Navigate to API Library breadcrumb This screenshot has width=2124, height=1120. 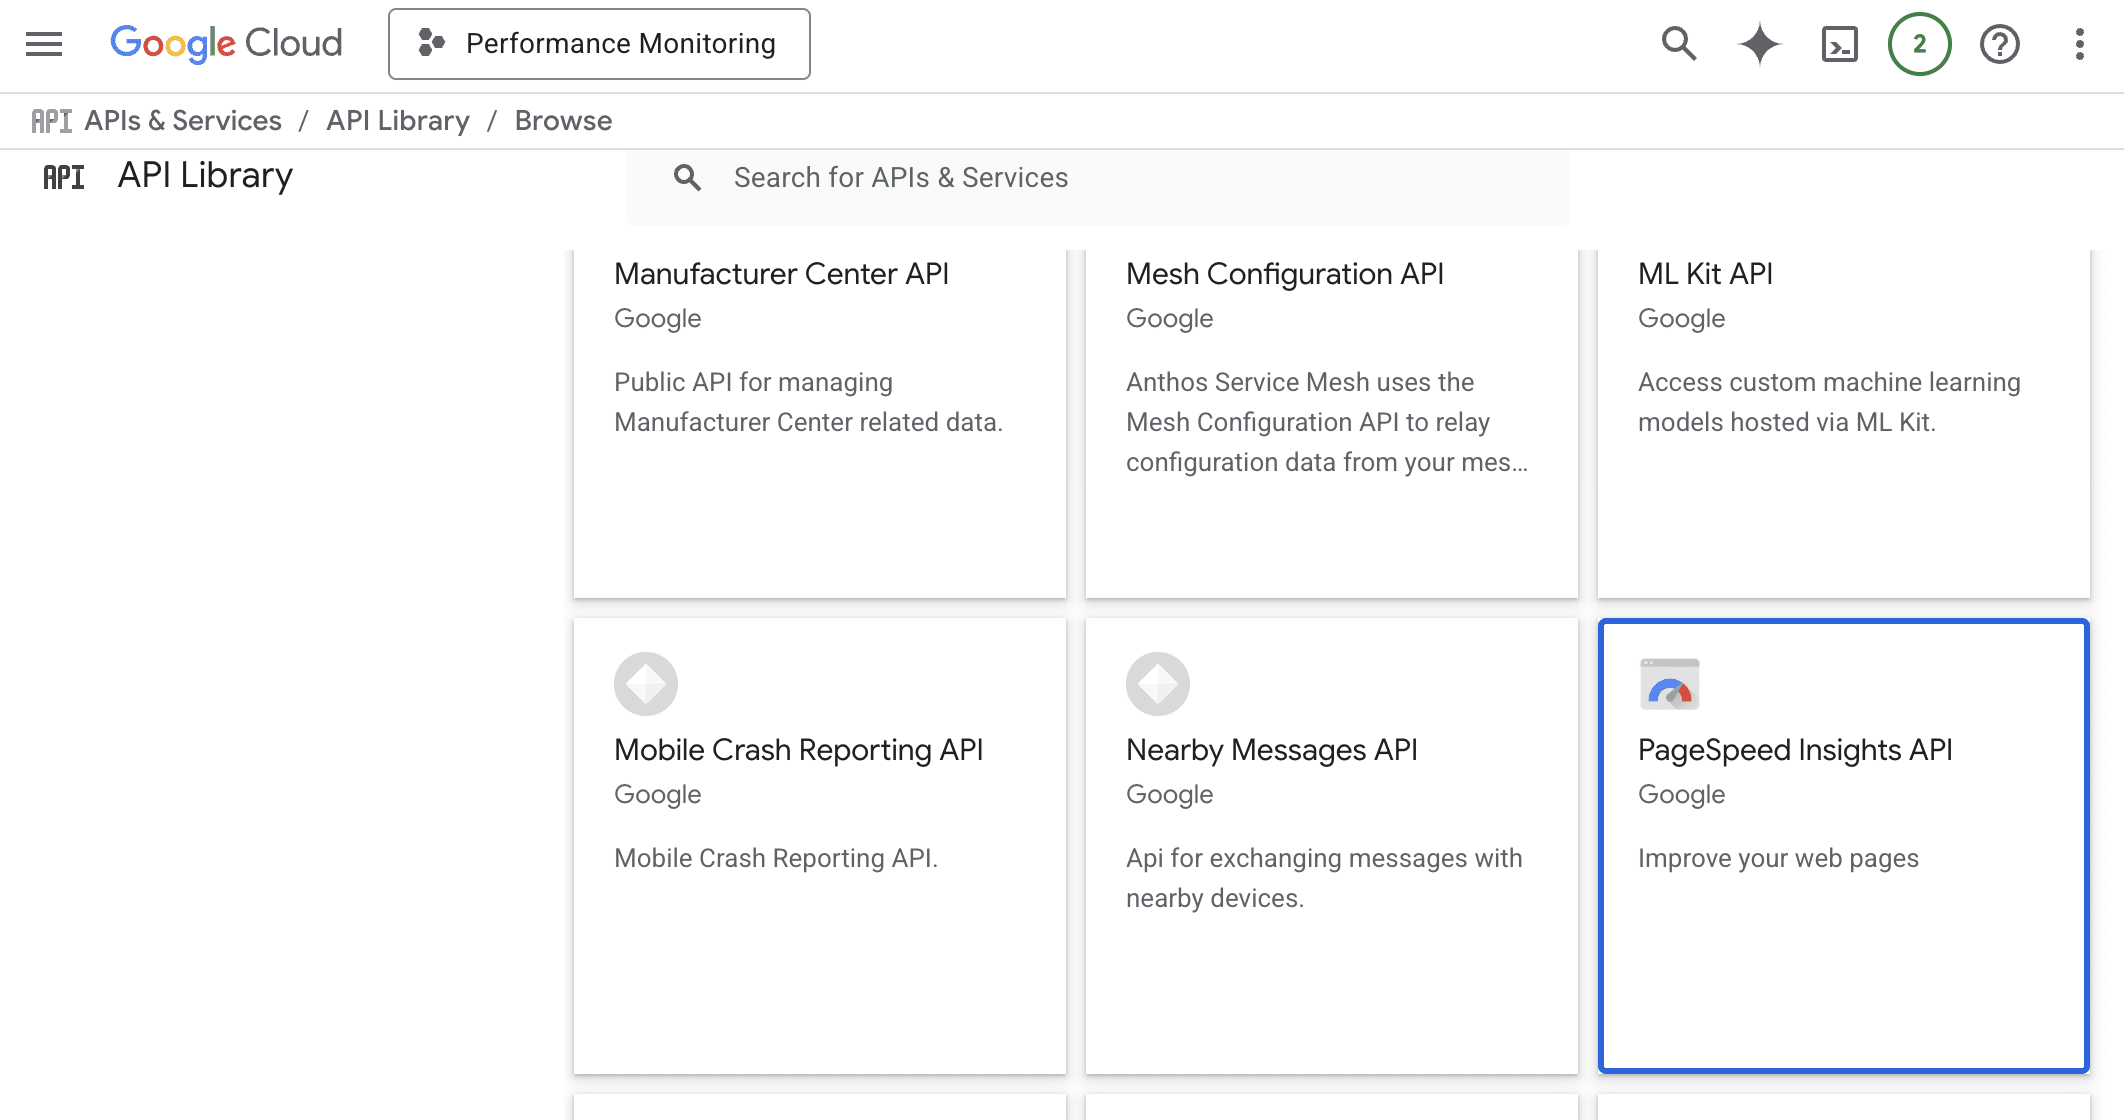(x=398, y=120)
